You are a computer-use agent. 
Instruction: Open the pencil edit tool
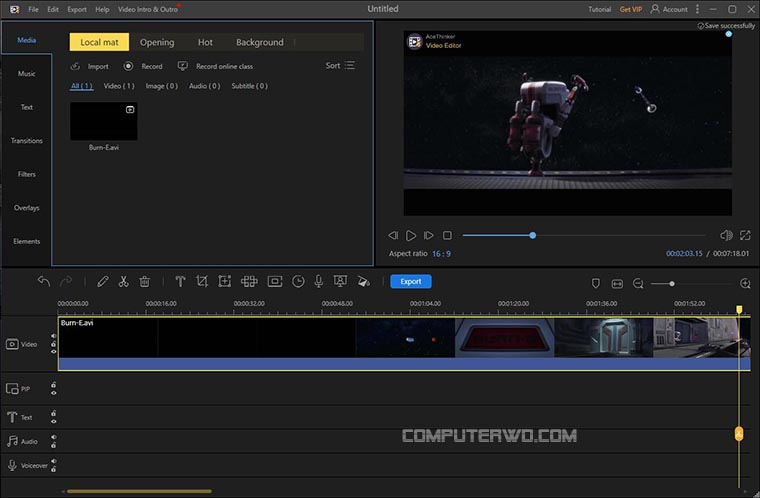[x=102, y=281]
